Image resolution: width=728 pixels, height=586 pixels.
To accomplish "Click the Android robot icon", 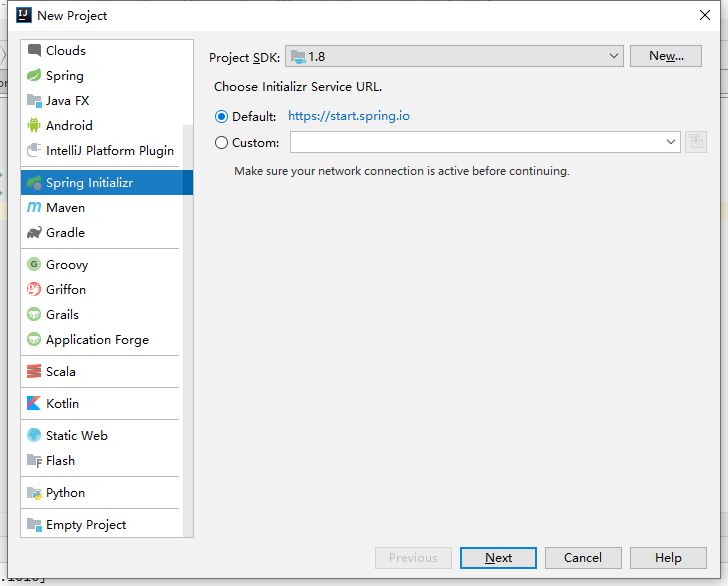I will (x=34, y=126).
